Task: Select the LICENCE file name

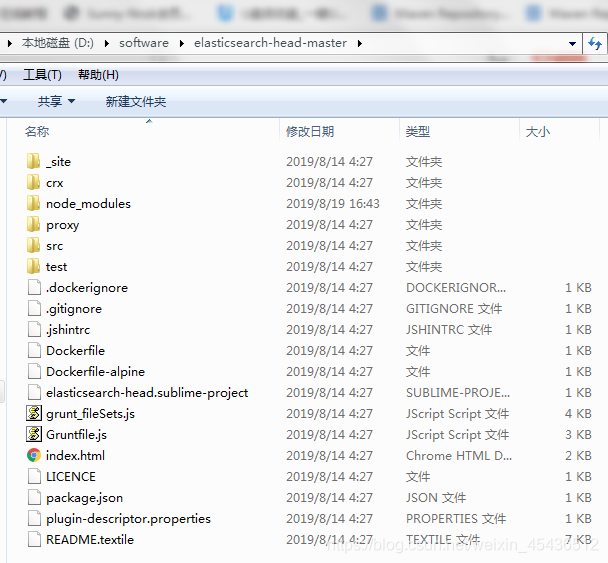Action: click(x=71, y=477)
